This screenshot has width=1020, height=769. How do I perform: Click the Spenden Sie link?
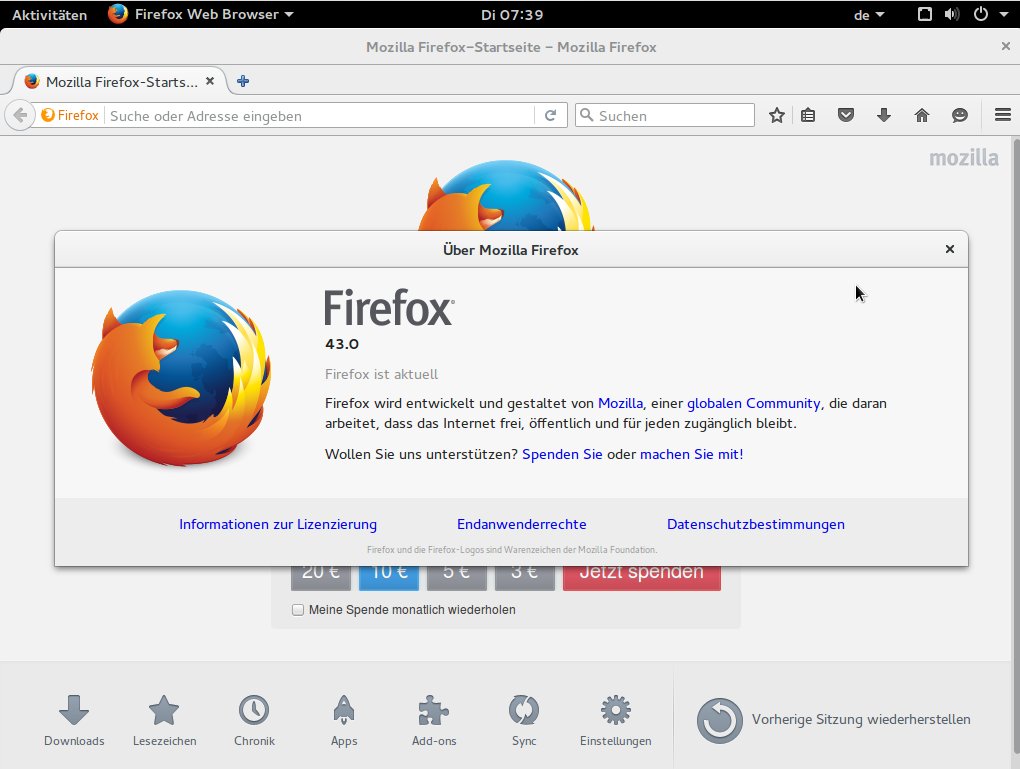click(562, 454)
